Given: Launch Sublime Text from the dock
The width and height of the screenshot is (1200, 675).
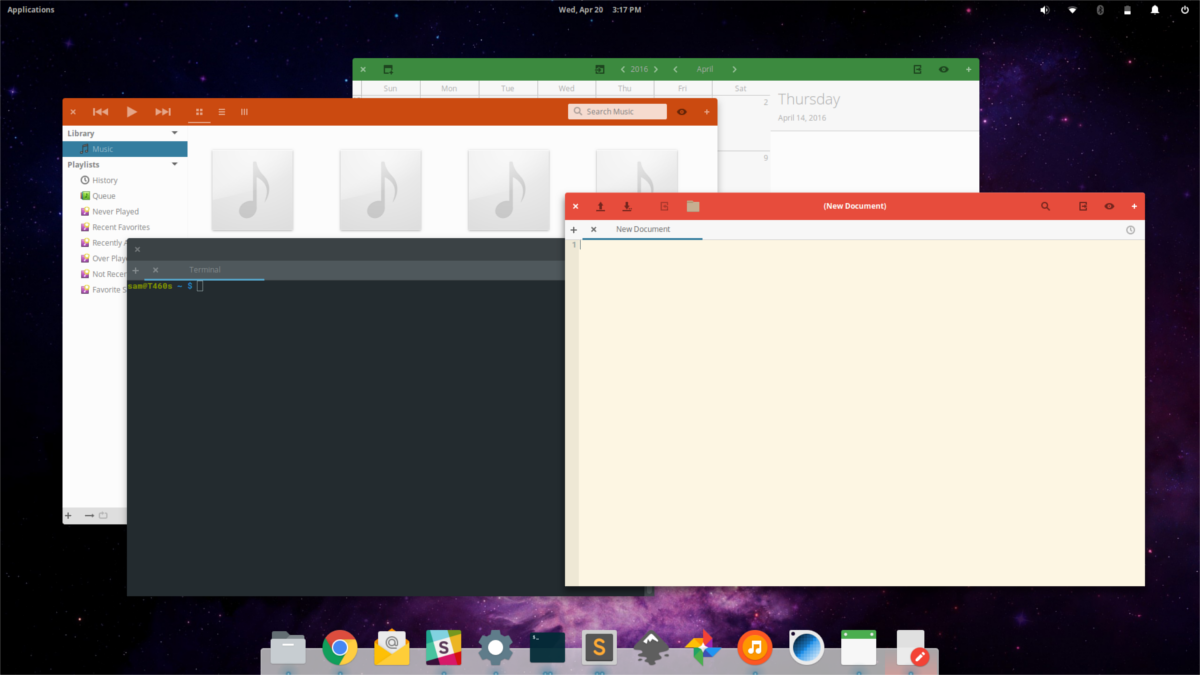Looking at the screenshot, I should tap(599, 648).
